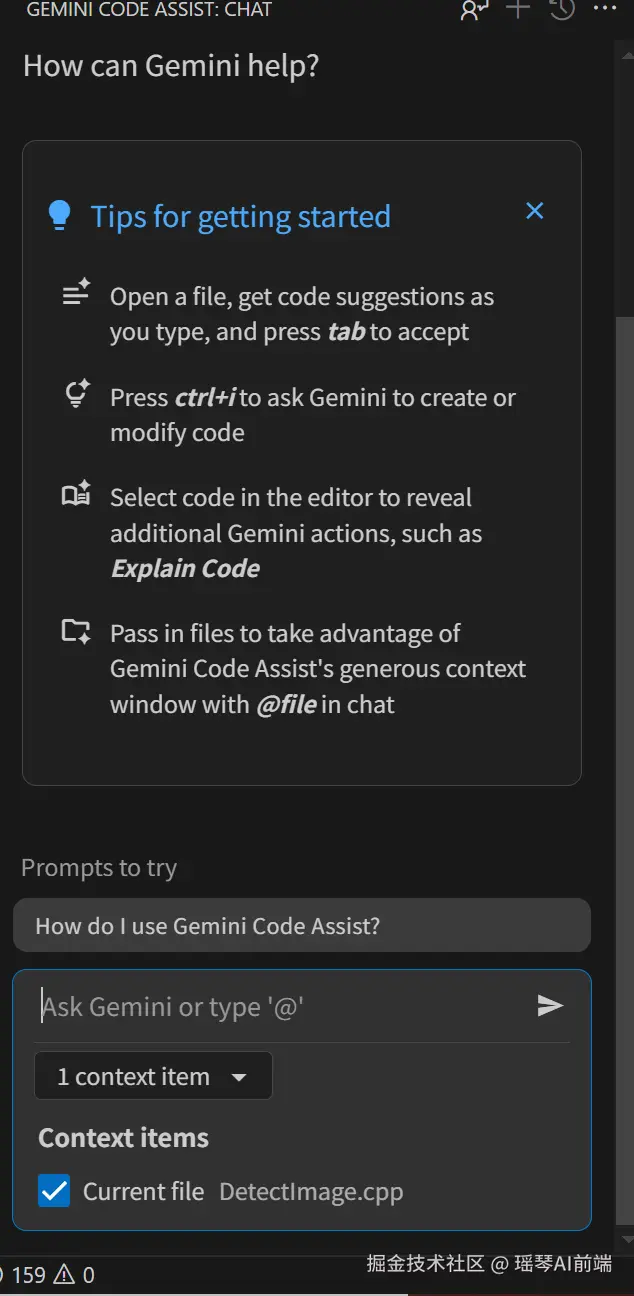Click the Gemini Code Assist: Chat panel title

[149, 10]
